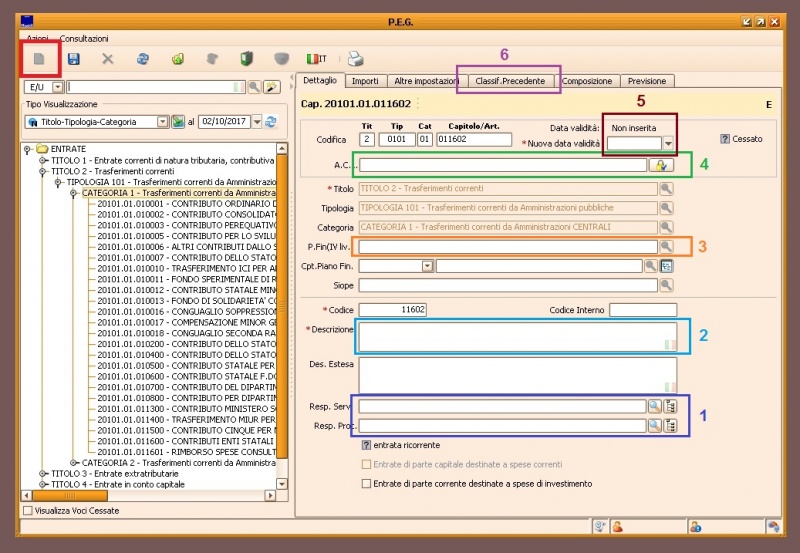Screen dimensions: 800x553
Task: Switch to the Importi tab
Action: point(365,81)
